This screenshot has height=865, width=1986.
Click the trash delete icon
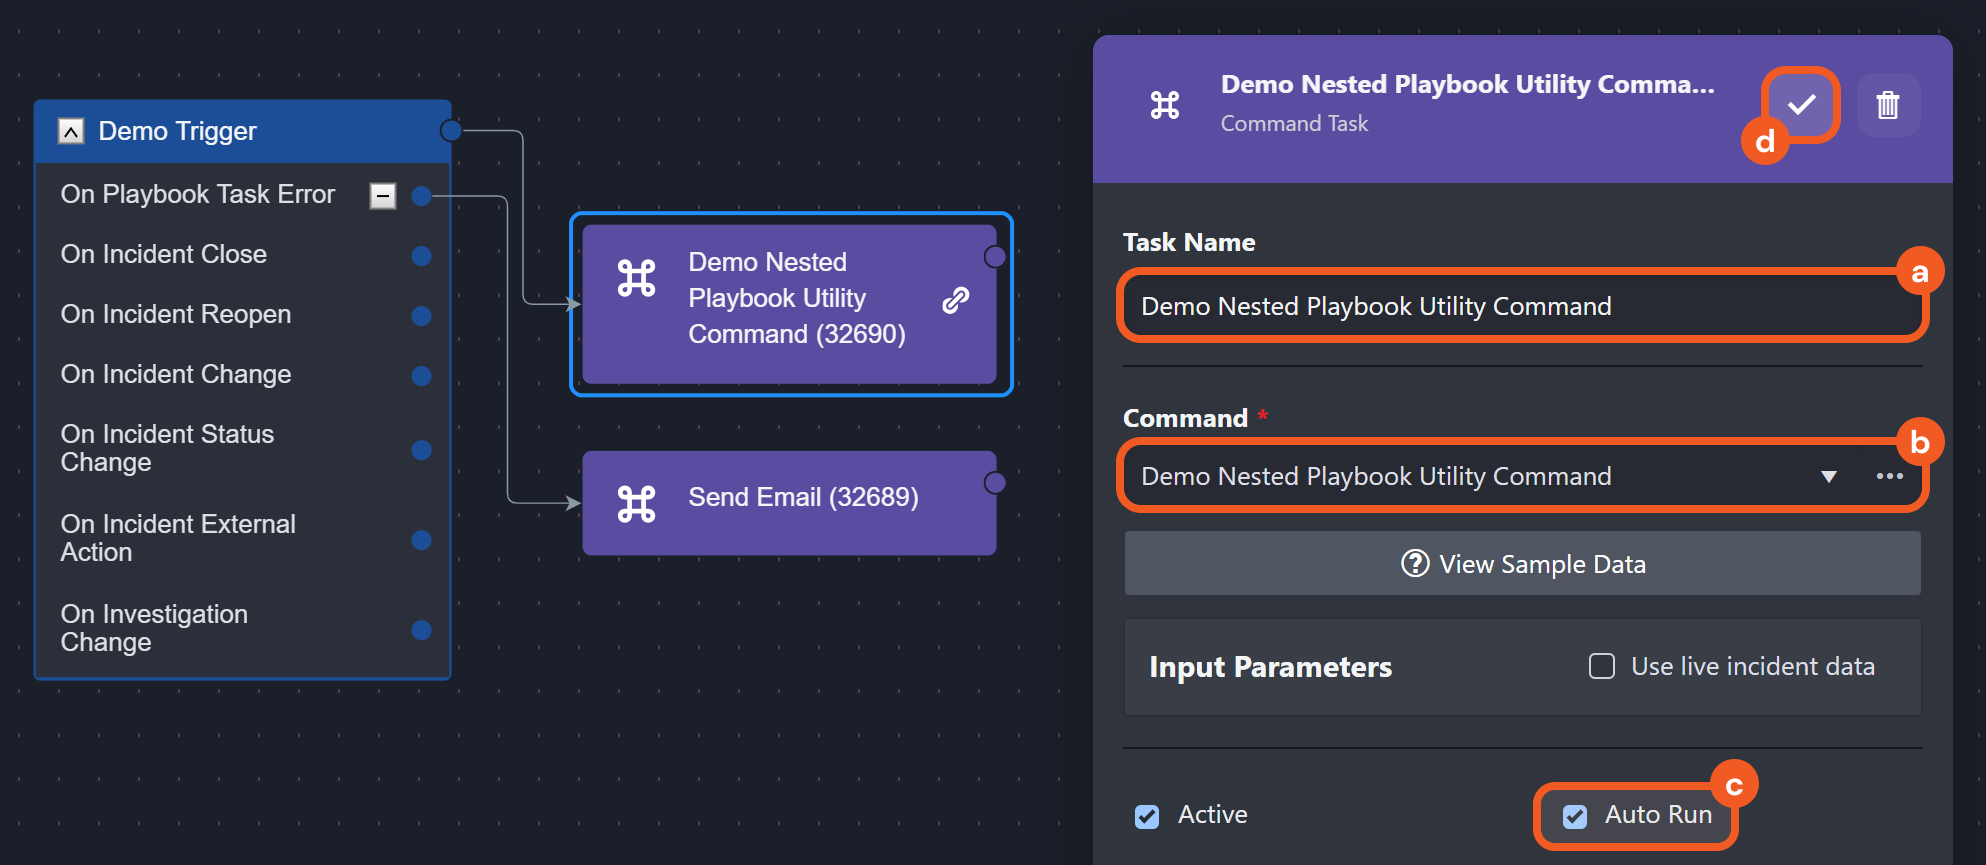[x=1887, y=105]
